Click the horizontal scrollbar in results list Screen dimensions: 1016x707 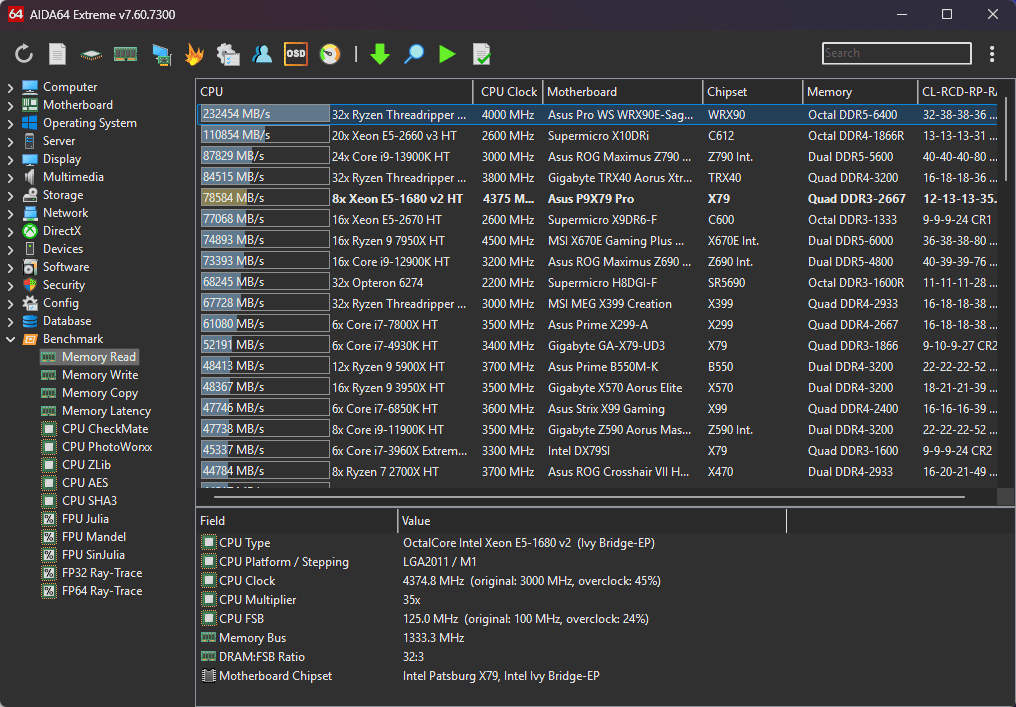pyautogui.click(x=590, y=496)
